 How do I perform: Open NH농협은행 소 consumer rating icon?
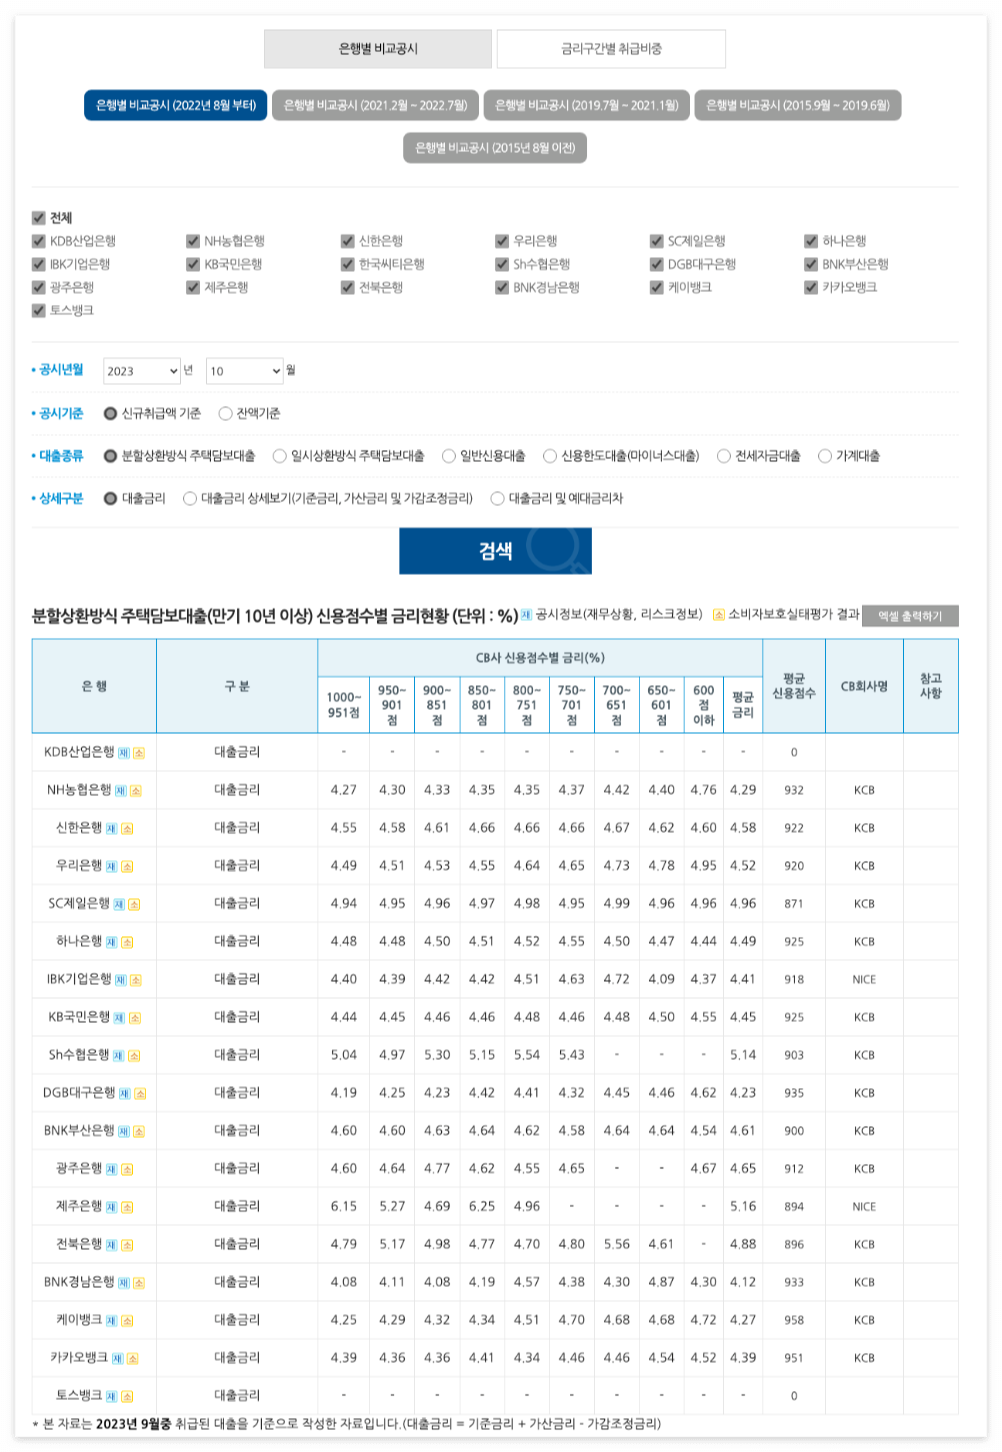pyautogui.click(x=135, y=791)
